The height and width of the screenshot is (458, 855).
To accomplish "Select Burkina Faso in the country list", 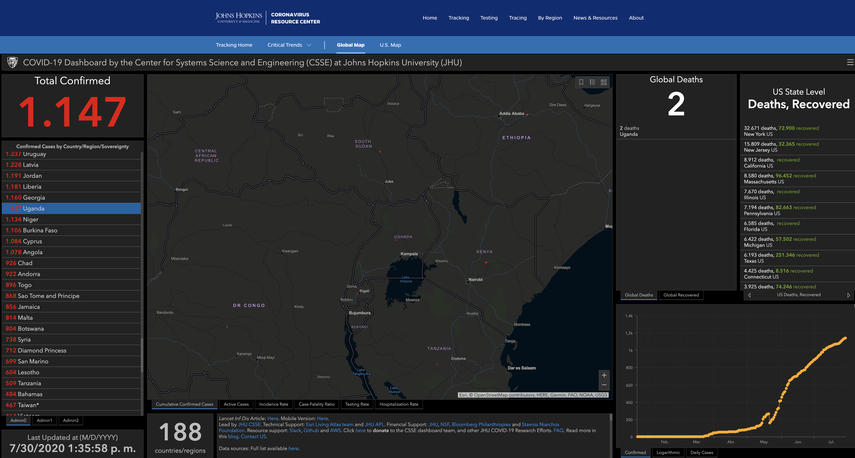I will point(71,230).
